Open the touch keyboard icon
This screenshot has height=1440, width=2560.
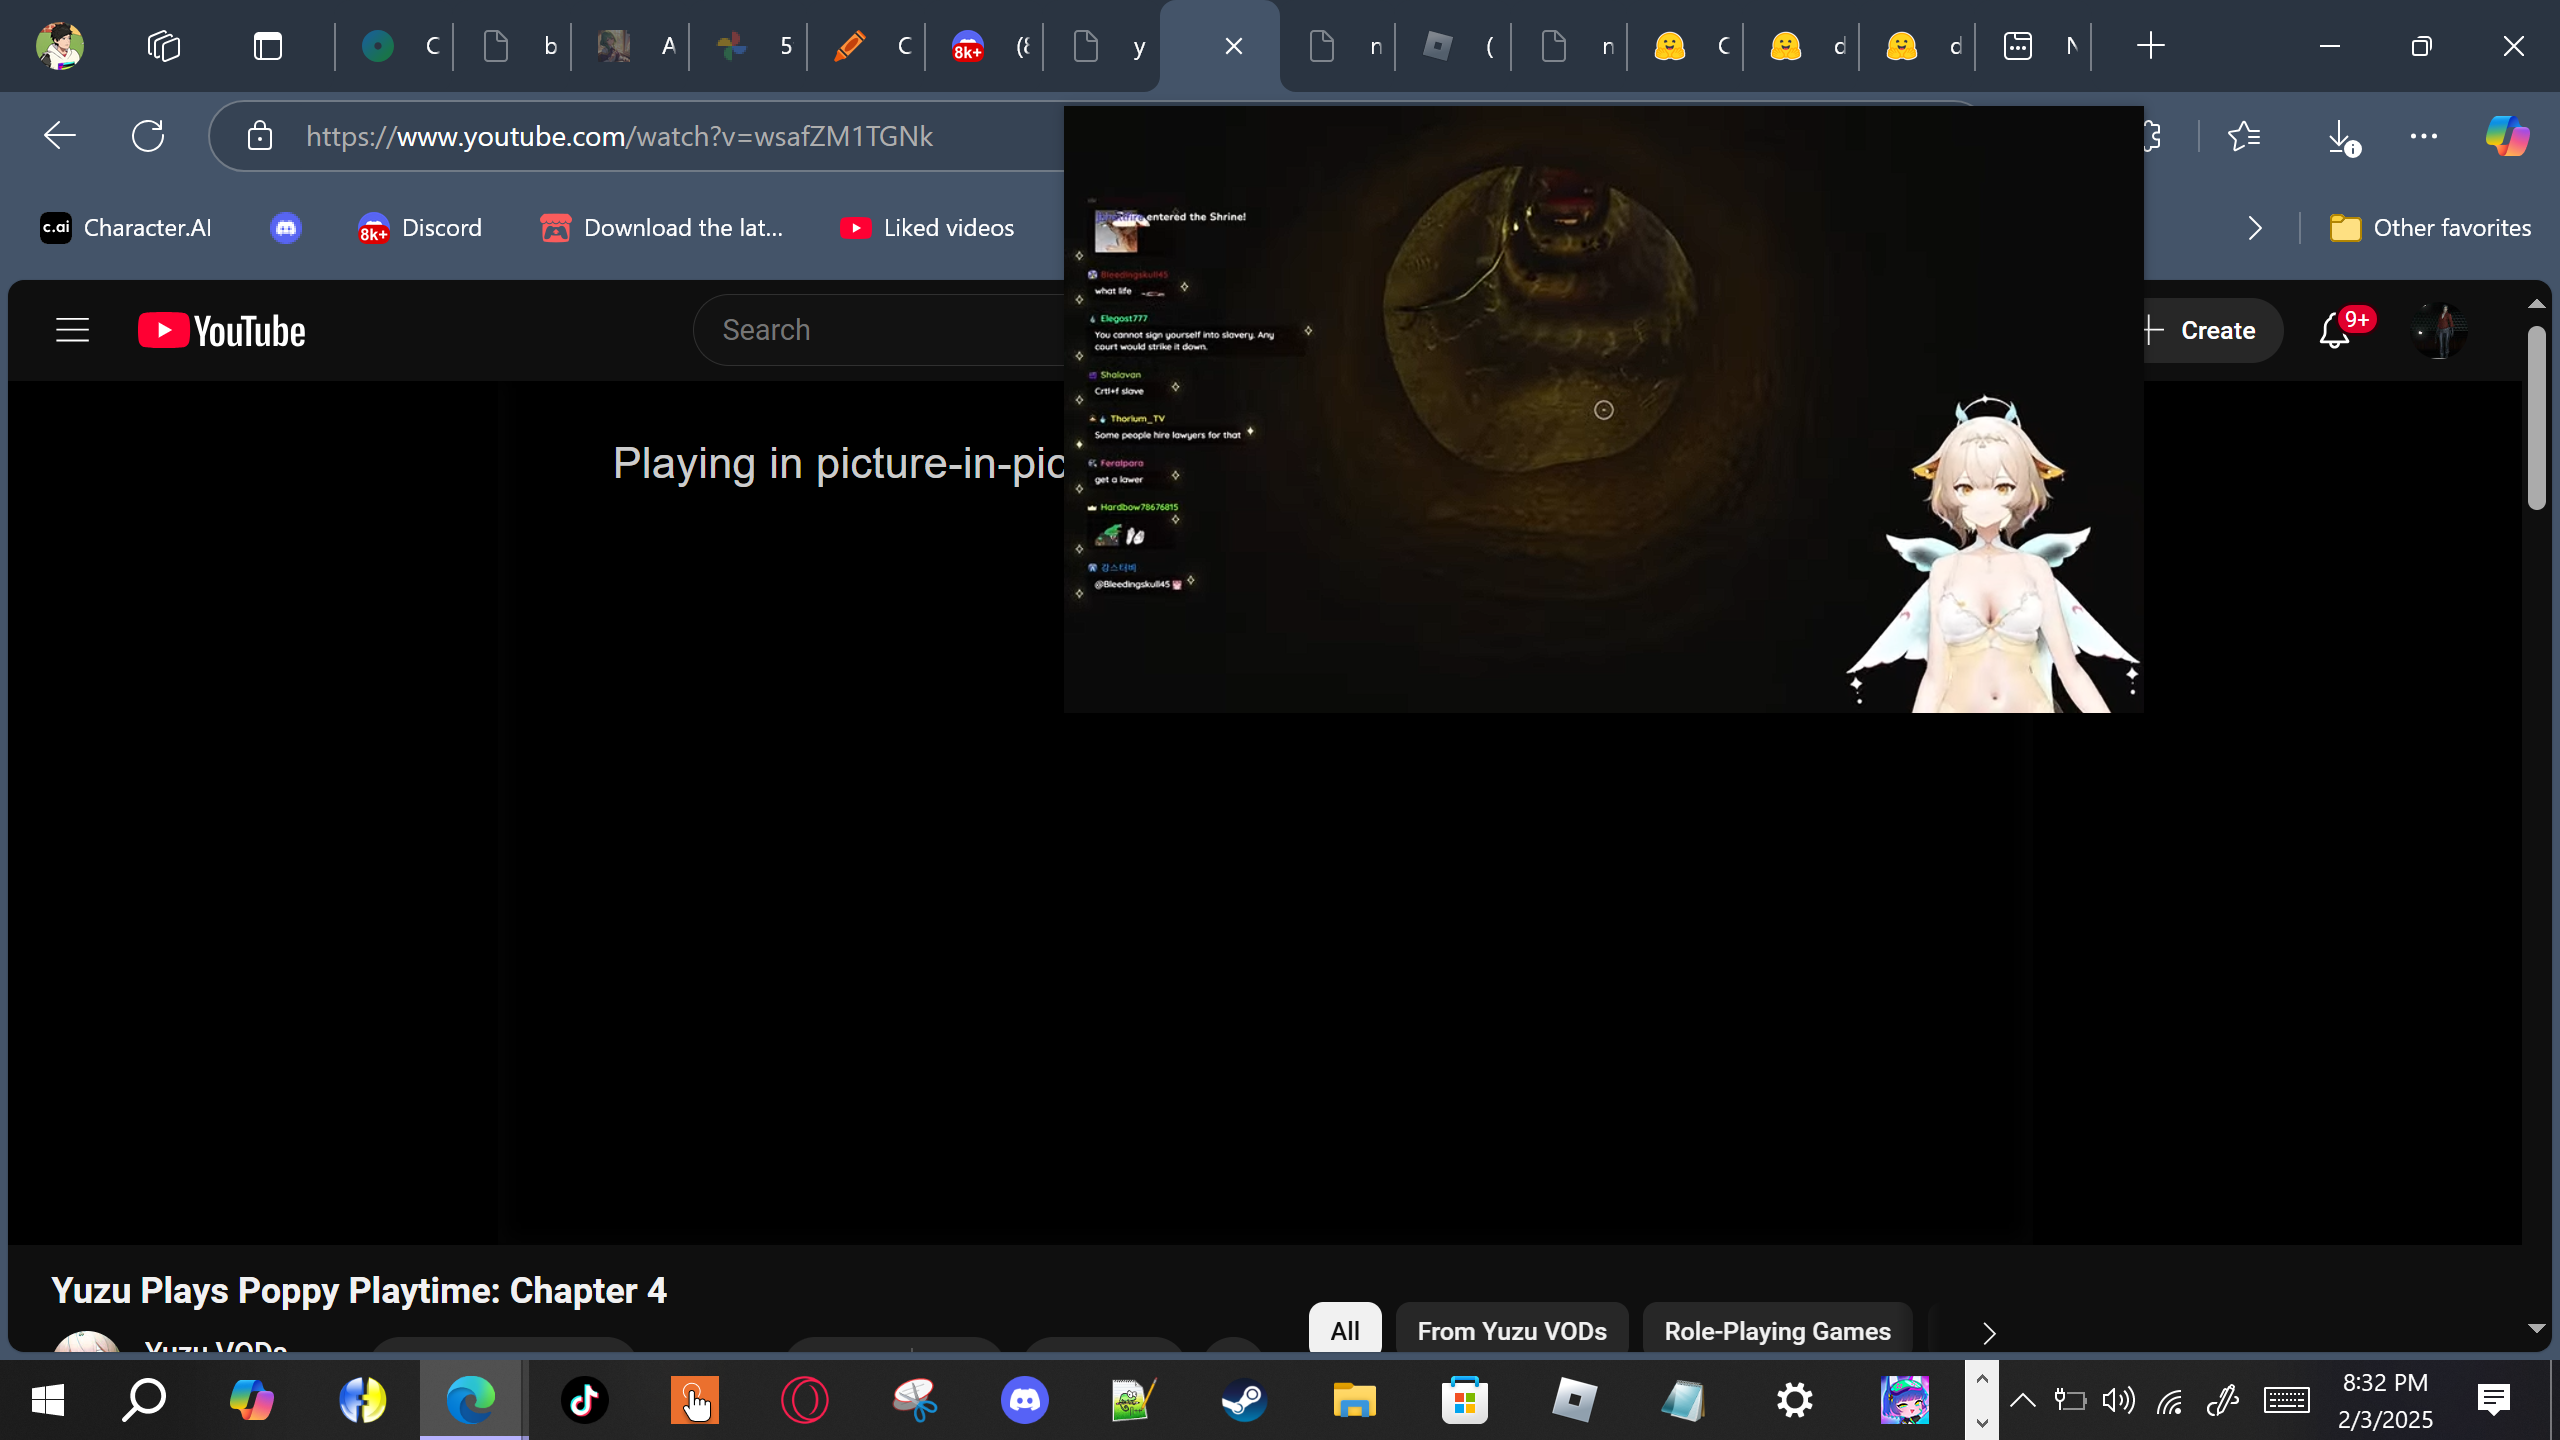[2286, 1400]
